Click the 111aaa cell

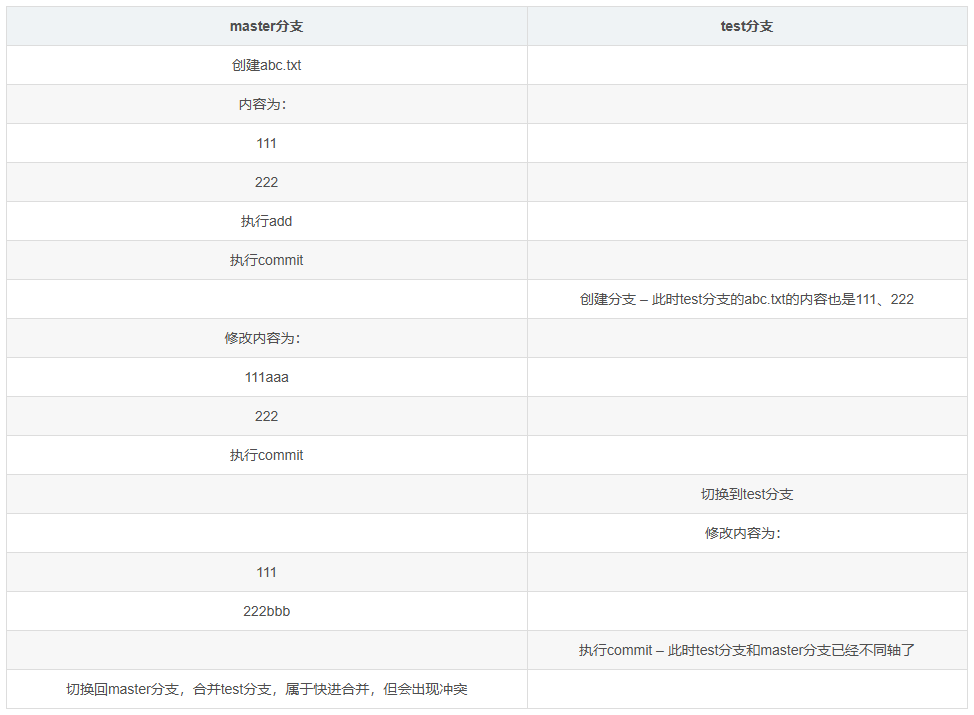click(x=266, y=377)
